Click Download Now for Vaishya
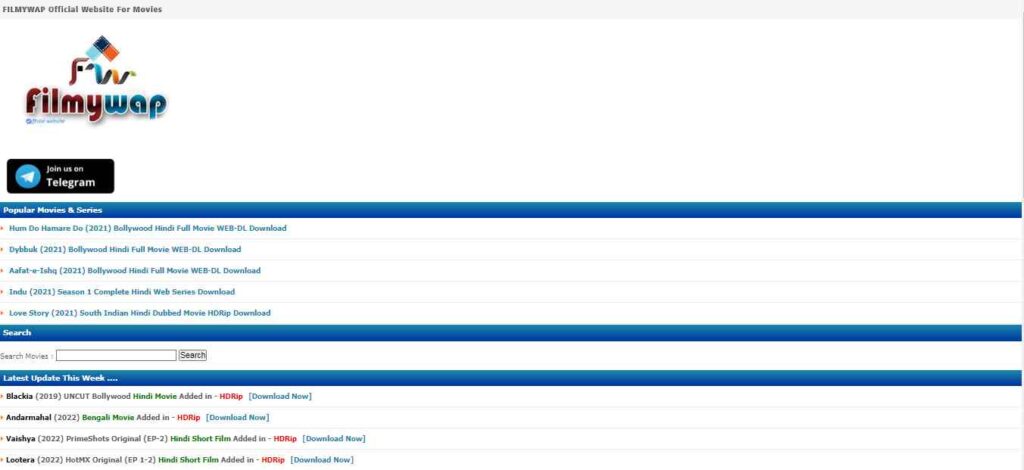 pos(334,439)
